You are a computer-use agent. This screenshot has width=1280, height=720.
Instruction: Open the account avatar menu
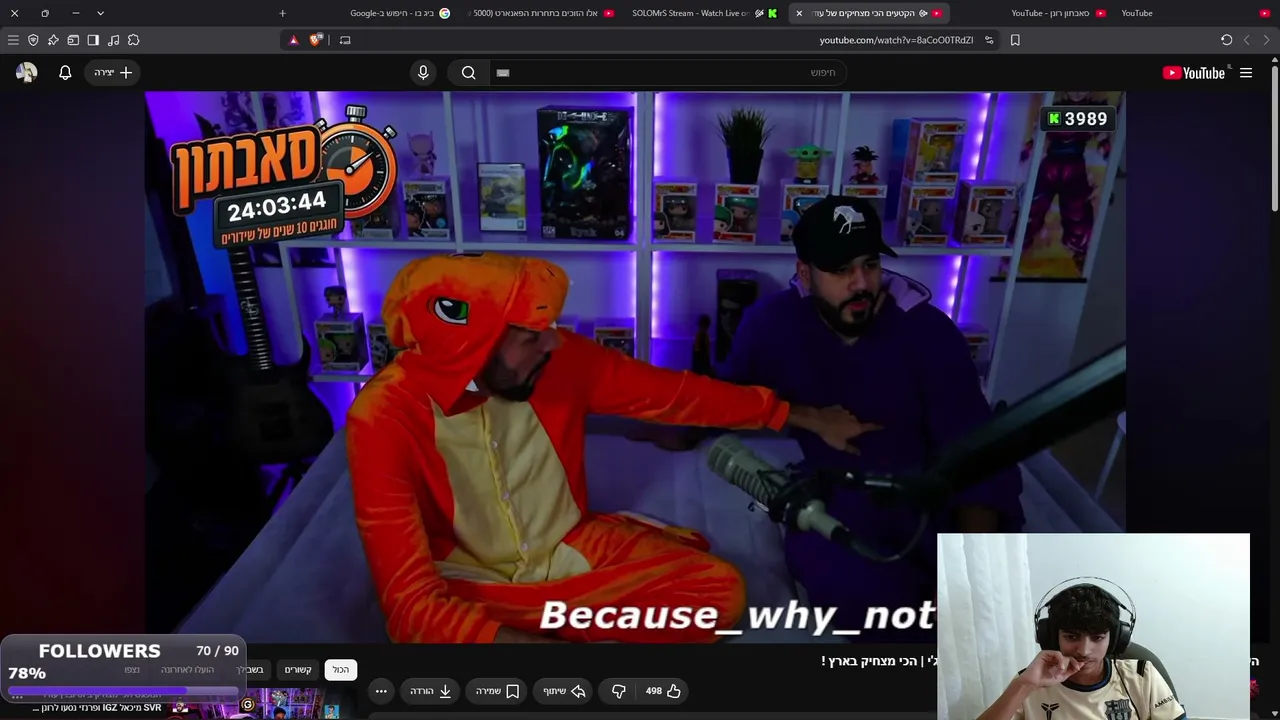point(26,72)
